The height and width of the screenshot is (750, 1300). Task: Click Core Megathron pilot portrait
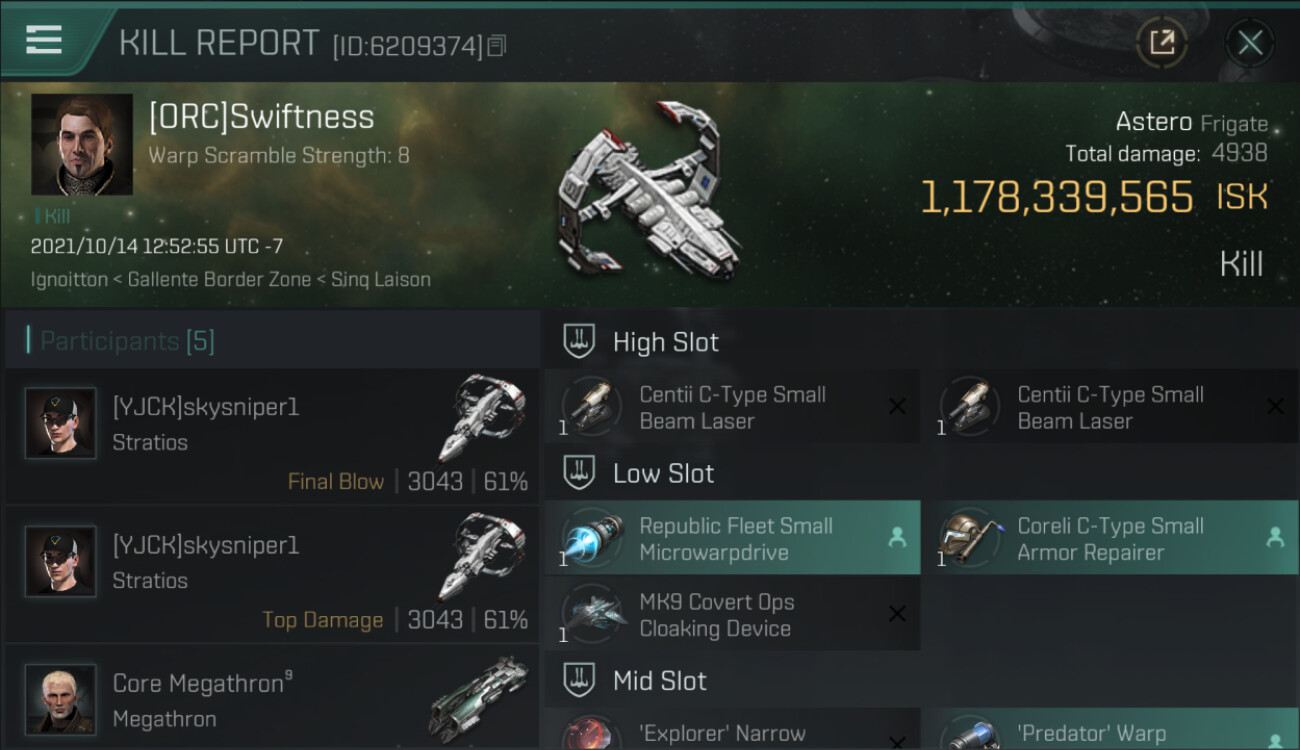(x=61, y=699)
